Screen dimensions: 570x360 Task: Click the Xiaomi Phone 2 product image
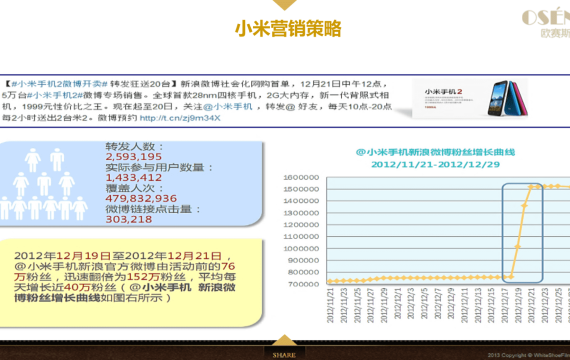(x=470, y=98)
